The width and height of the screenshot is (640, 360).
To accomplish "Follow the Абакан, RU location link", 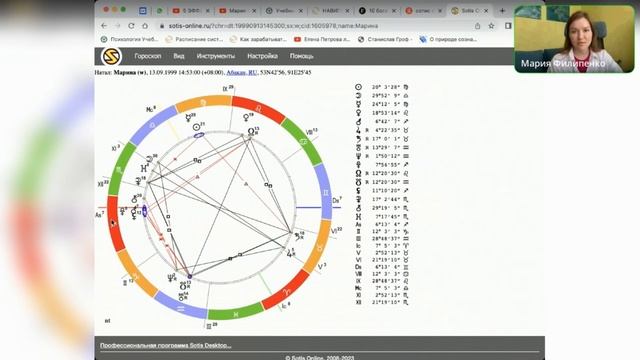I will pyautogui.click(x=242, y=72).
